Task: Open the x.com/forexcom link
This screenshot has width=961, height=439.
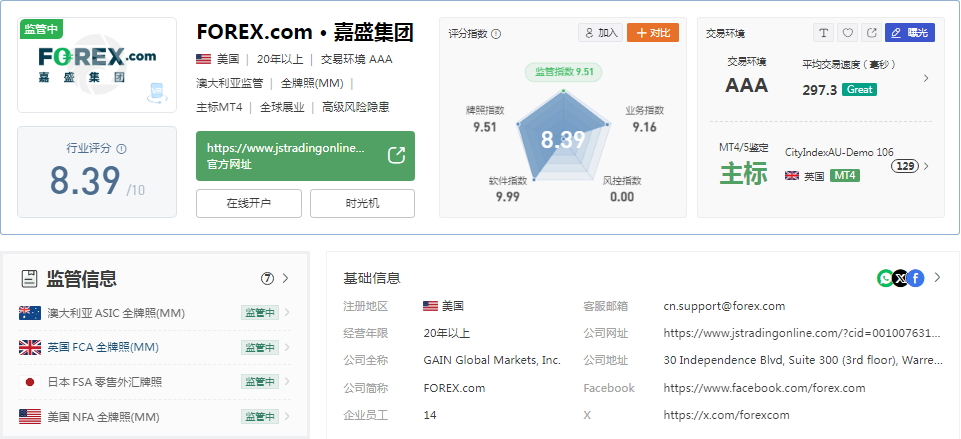Action: (x=726, y=415)
